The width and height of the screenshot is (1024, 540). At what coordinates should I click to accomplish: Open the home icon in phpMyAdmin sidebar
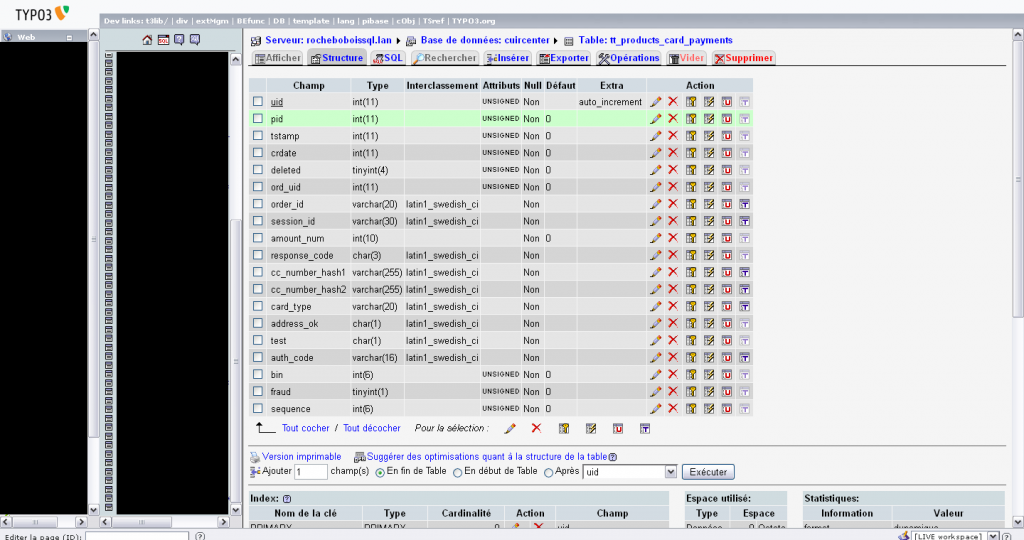click(148, 40)
